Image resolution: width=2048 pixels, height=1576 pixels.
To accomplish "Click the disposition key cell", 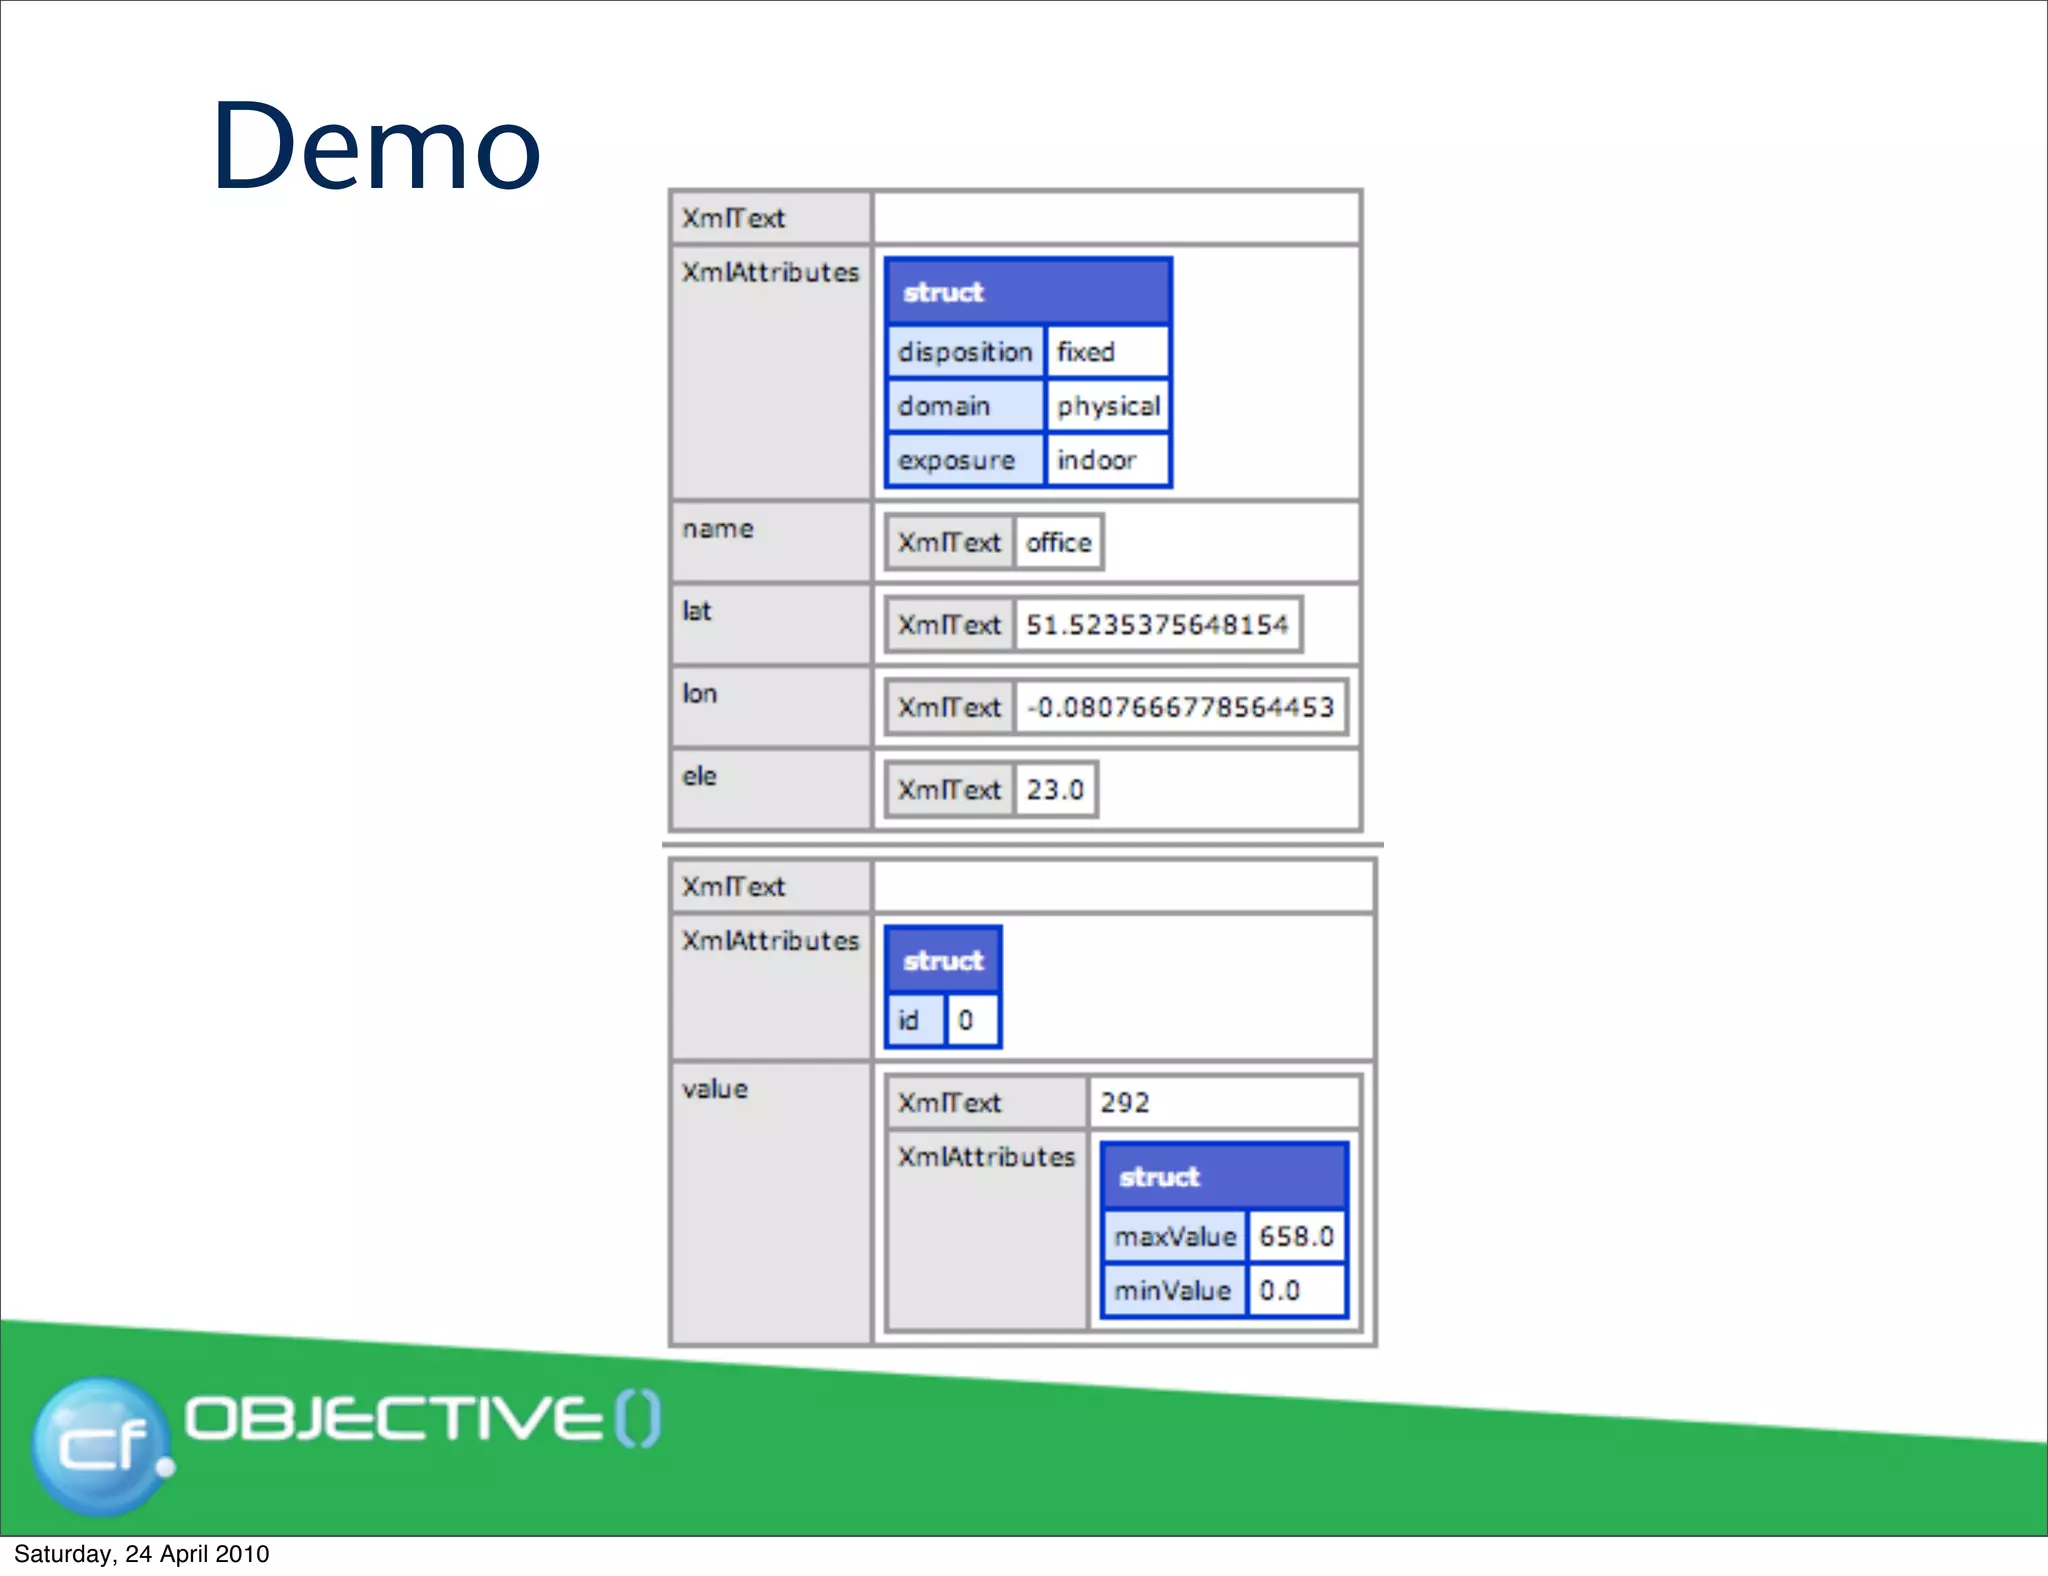I will (964, 352).
